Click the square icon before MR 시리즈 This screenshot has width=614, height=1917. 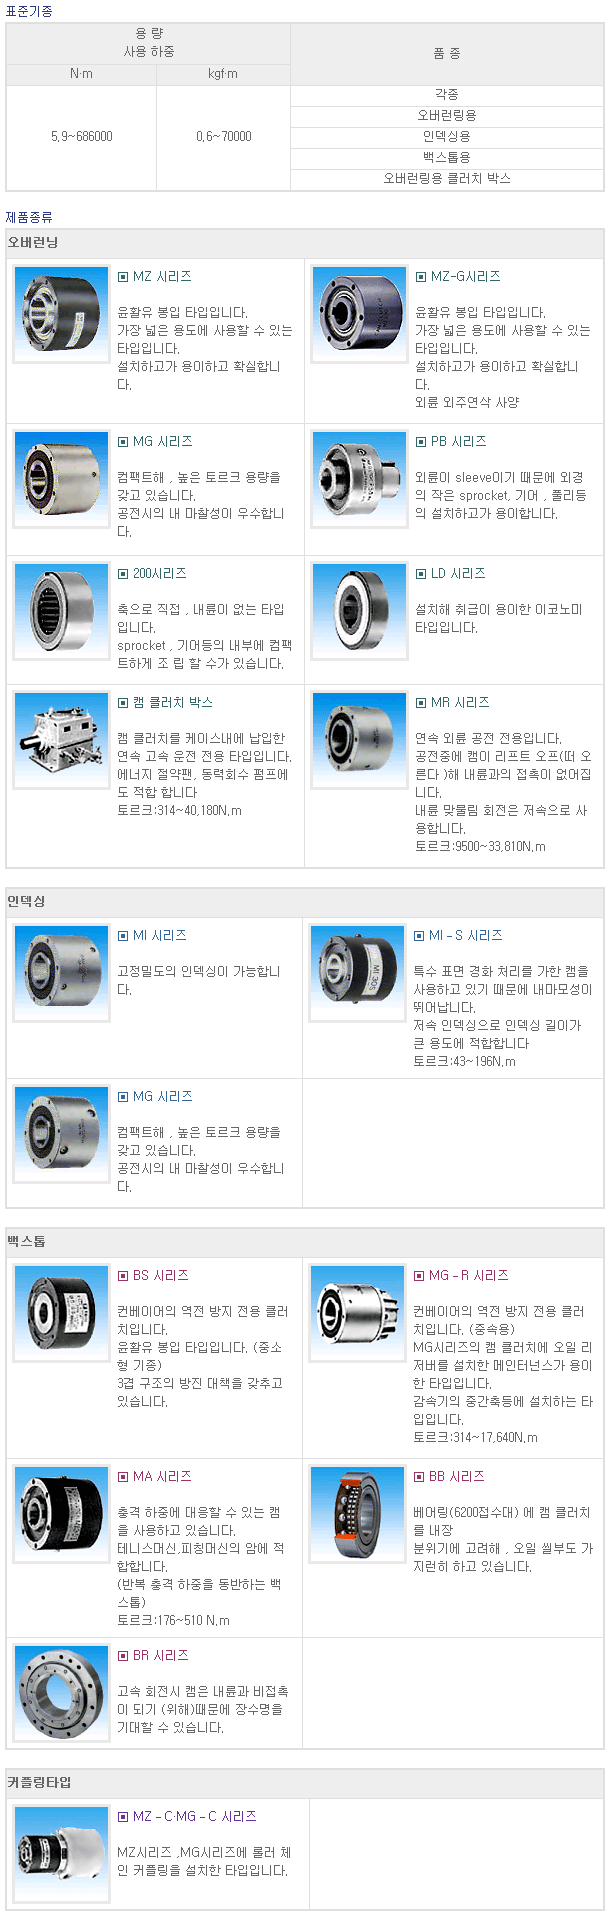(x=421, y=703)
